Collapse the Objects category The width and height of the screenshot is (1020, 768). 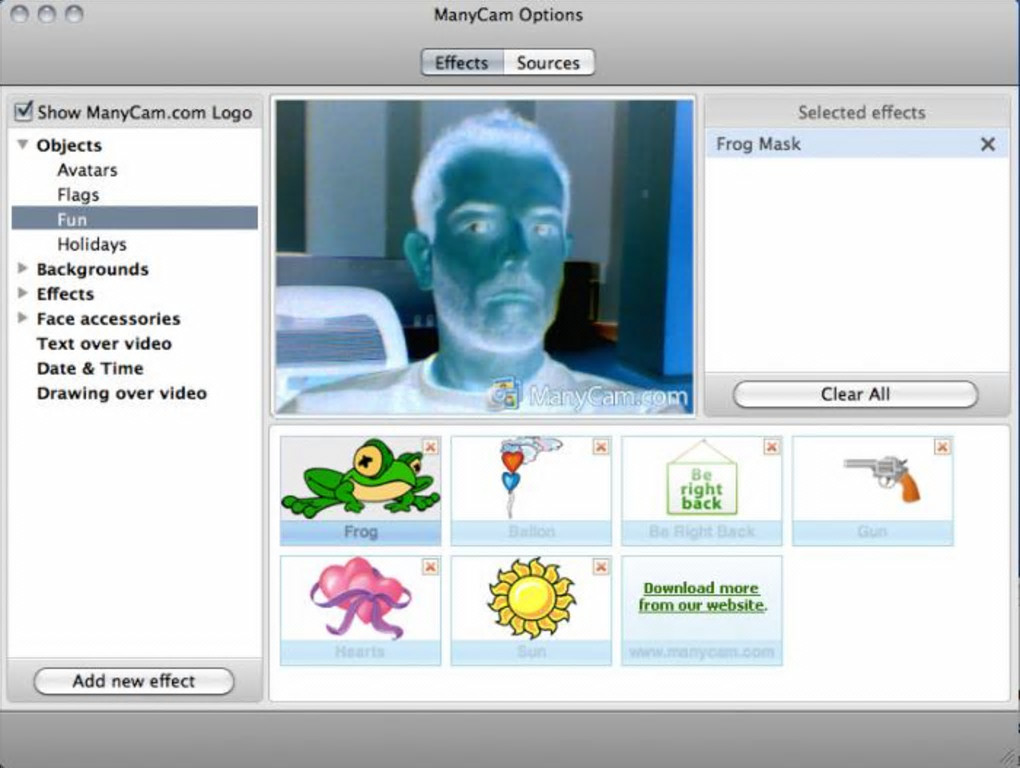pyautogui.click(x=23, y=144)
